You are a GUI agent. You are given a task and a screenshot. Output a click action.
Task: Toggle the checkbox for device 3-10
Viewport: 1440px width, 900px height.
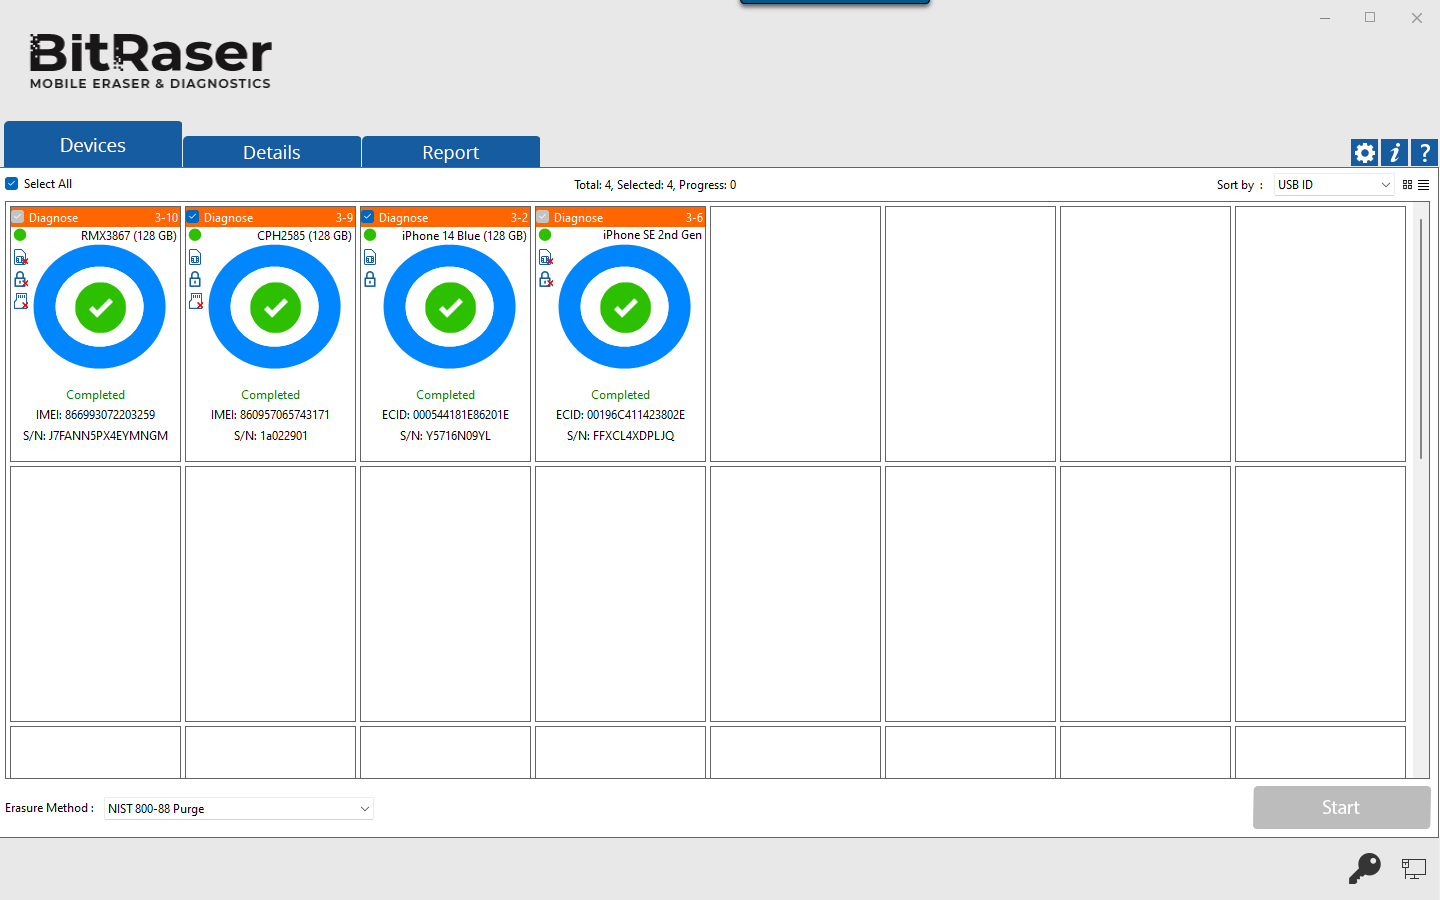click(x=18, y=217)
